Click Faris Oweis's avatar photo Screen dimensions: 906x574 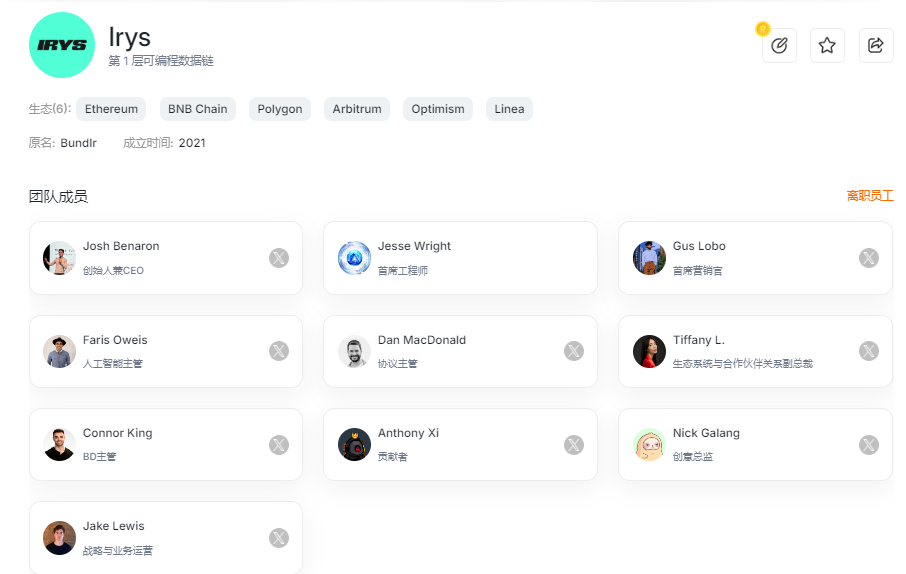pos(60,351)
